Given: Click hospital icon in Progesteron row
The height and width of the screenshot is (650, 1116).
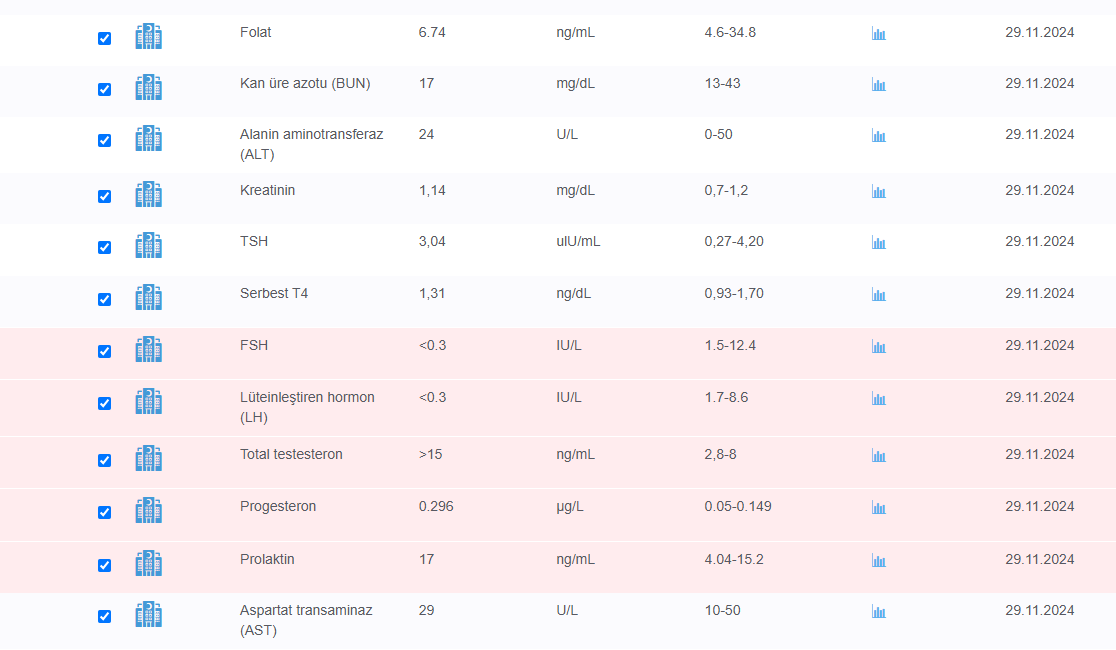Looking at the screenshot, I should coord(149,510).
